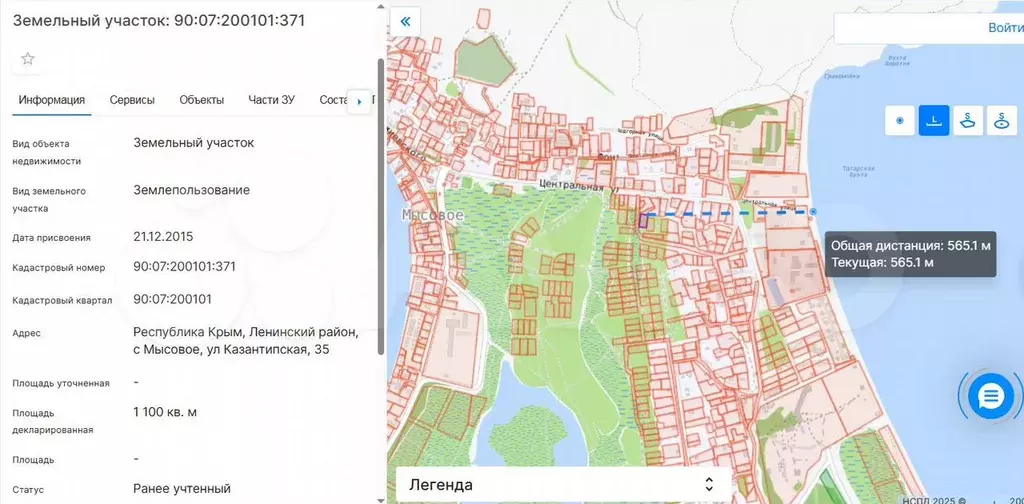The image size is (1024, 504).
Task: Click the Вид объекта недвижимости label
Action: (46, 152)
